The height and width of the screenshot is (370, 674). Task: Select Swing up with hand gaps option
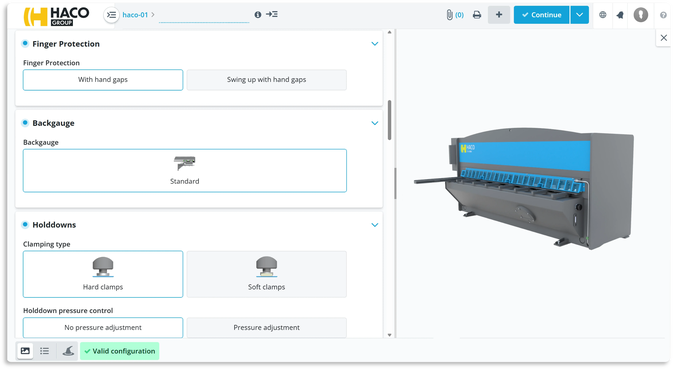[x=267, y=80]
